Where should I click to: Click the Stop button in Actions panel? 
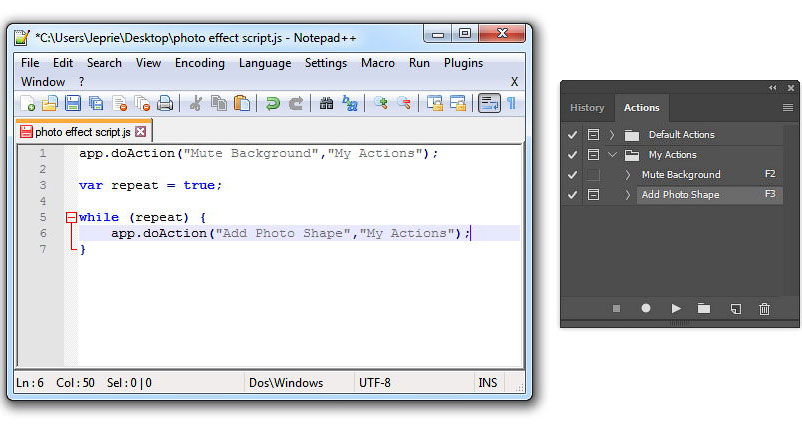pos(616,309)
